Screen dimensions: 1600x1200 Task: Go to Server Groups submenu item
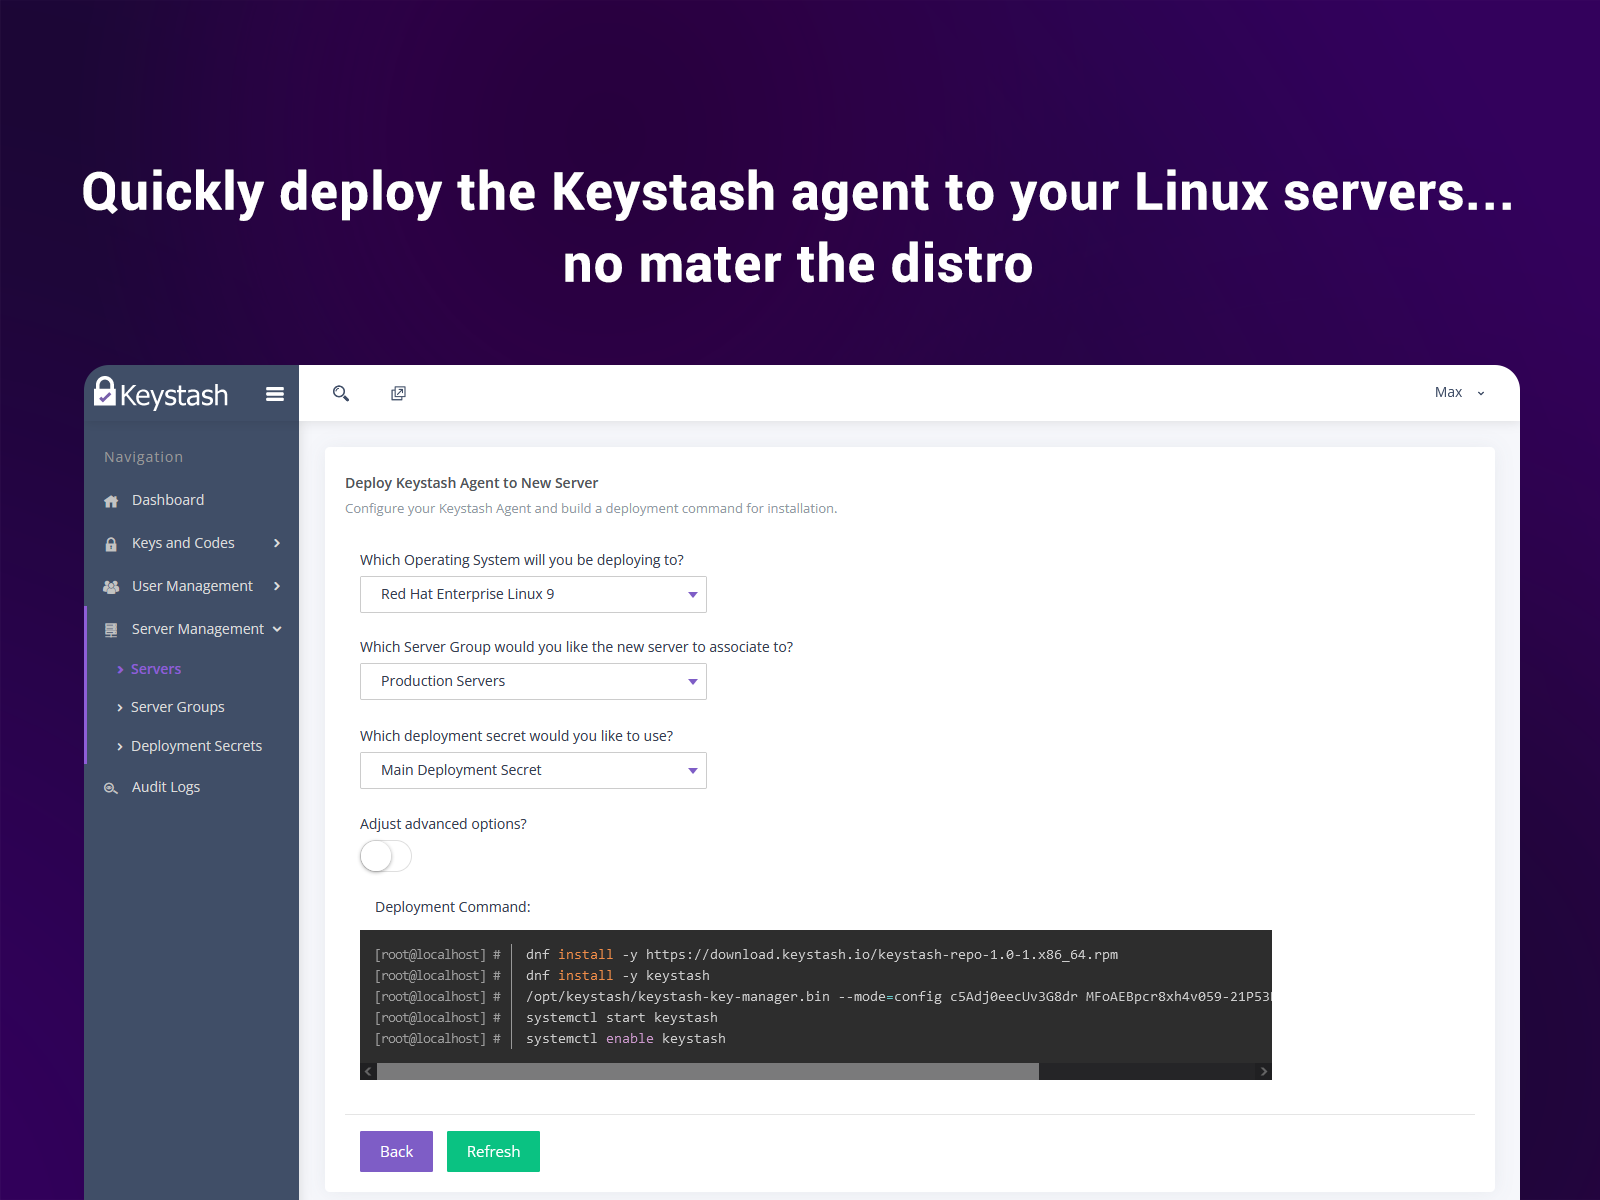[178, 707]
